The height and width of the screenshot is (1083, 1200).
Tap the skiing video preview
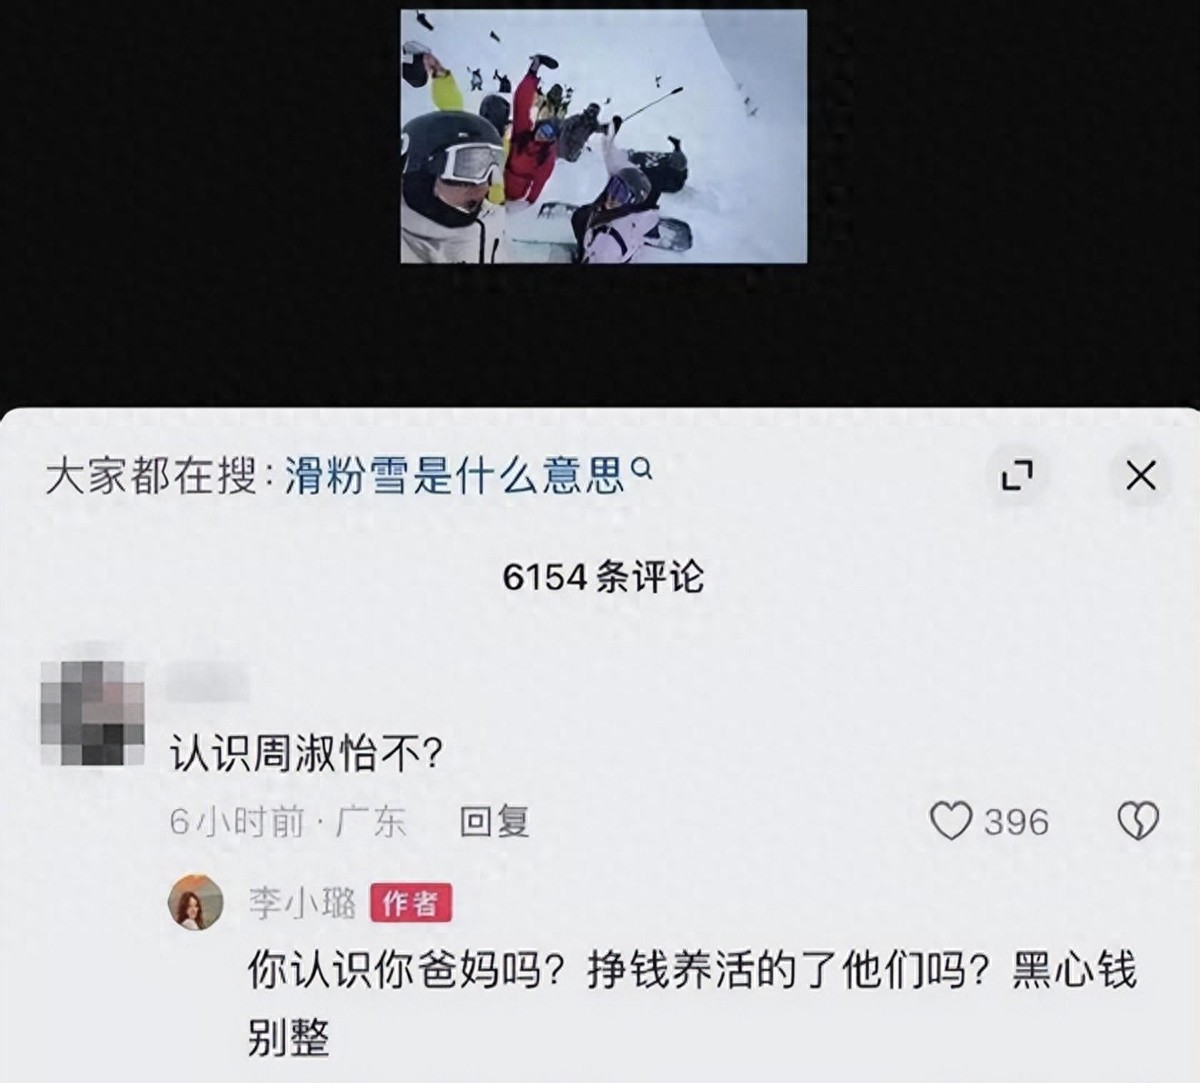[604, 137]
